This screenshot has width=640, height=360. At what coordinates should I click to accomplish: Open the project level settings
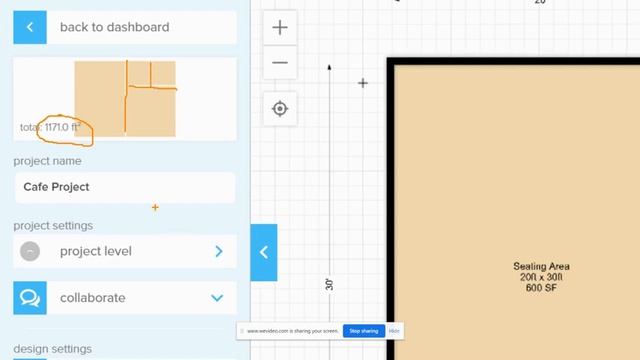(125, 251)
